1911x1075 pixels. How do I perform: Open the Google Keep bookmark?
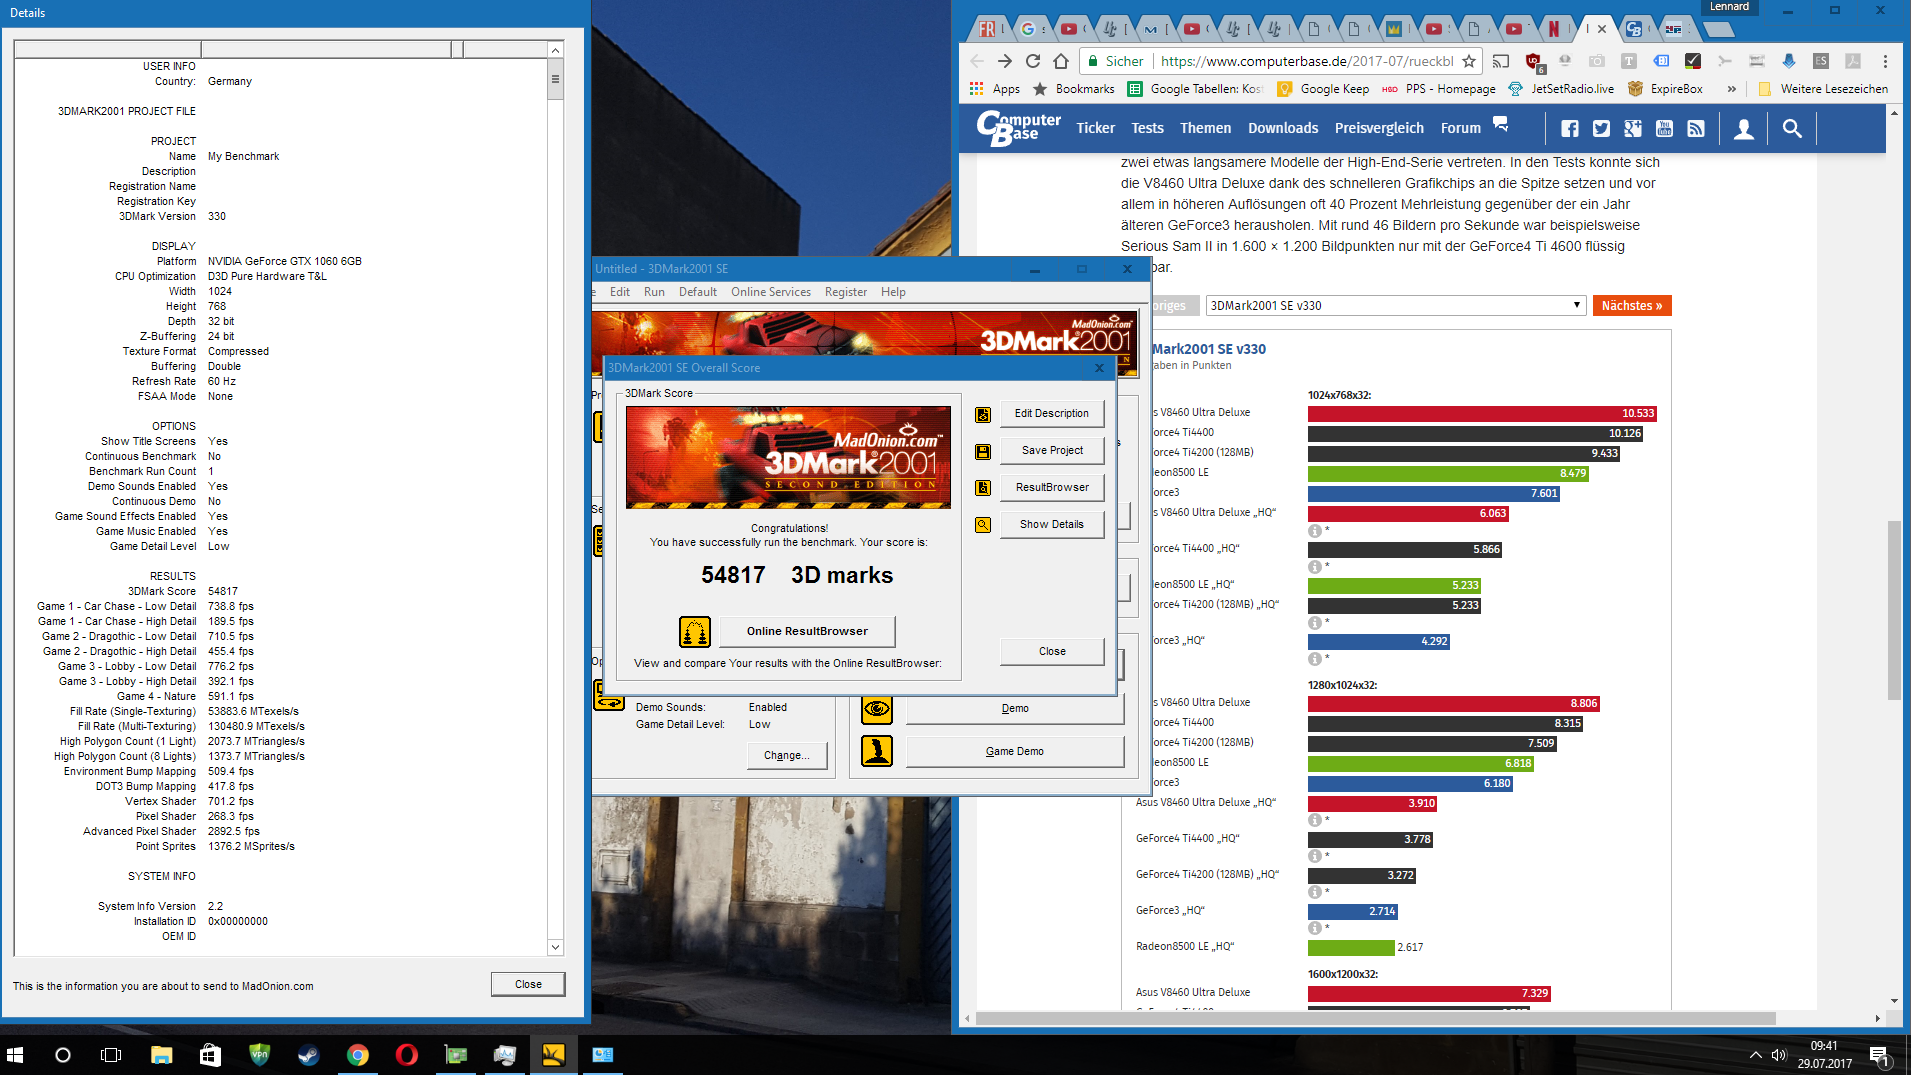1323,89
